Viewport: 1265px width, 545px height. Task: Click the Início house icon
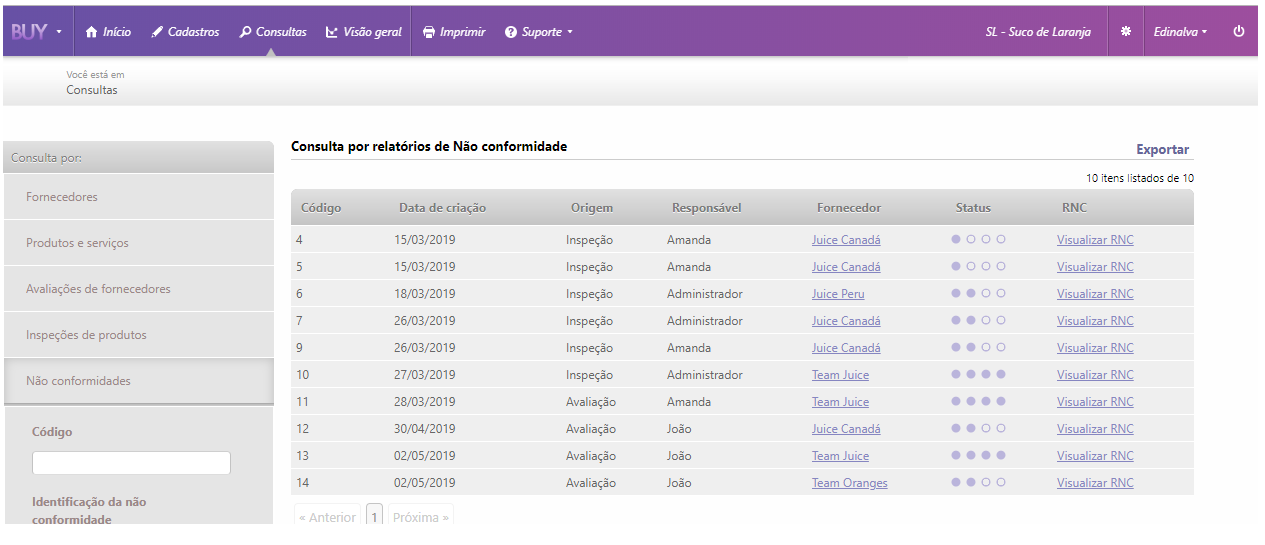(91, 32)
